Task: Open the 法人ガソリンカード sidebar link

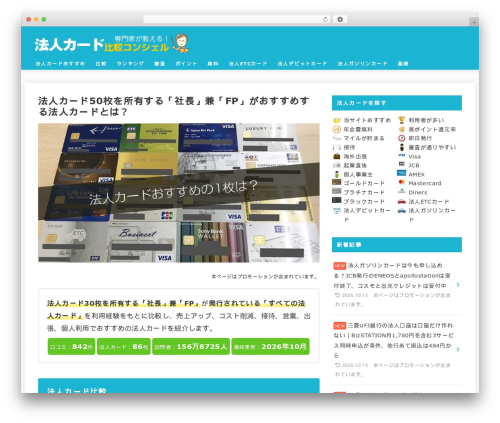Action: click(432, 215)
